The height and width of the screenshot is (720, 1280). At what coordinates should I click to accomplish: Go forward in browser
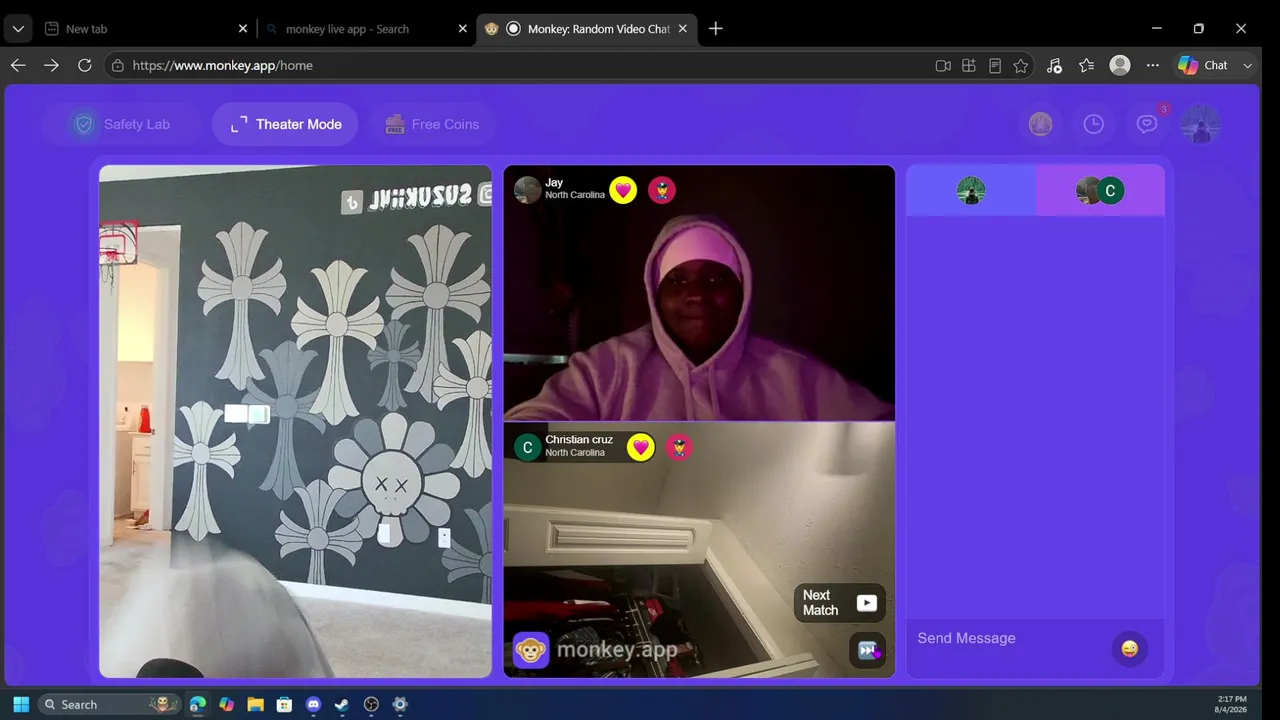[51, 65]
